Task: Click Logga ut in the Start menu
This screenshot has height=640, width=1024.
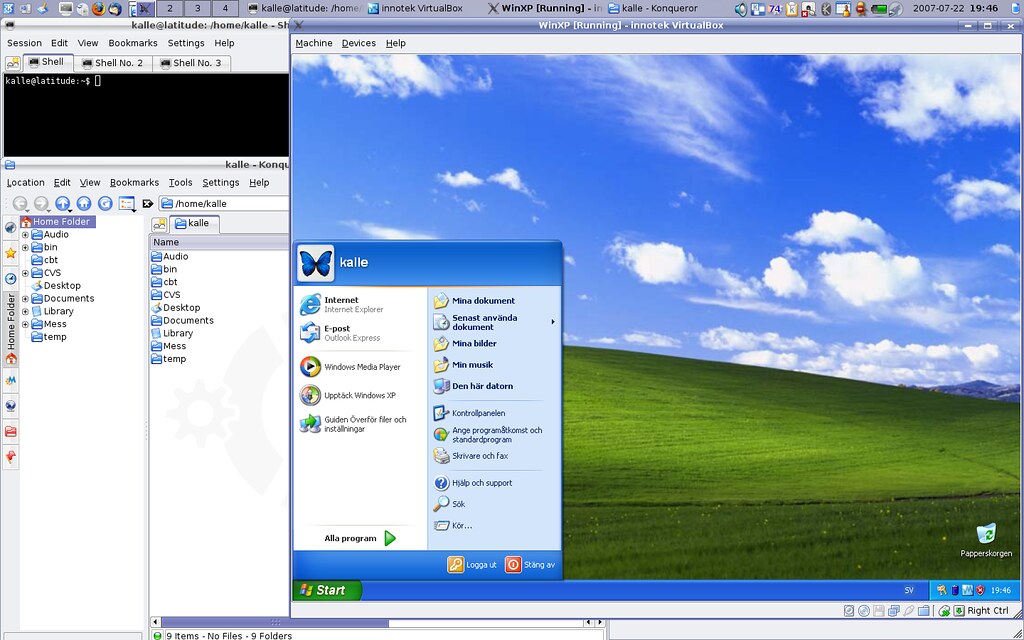Action: (x=472, y=565)
